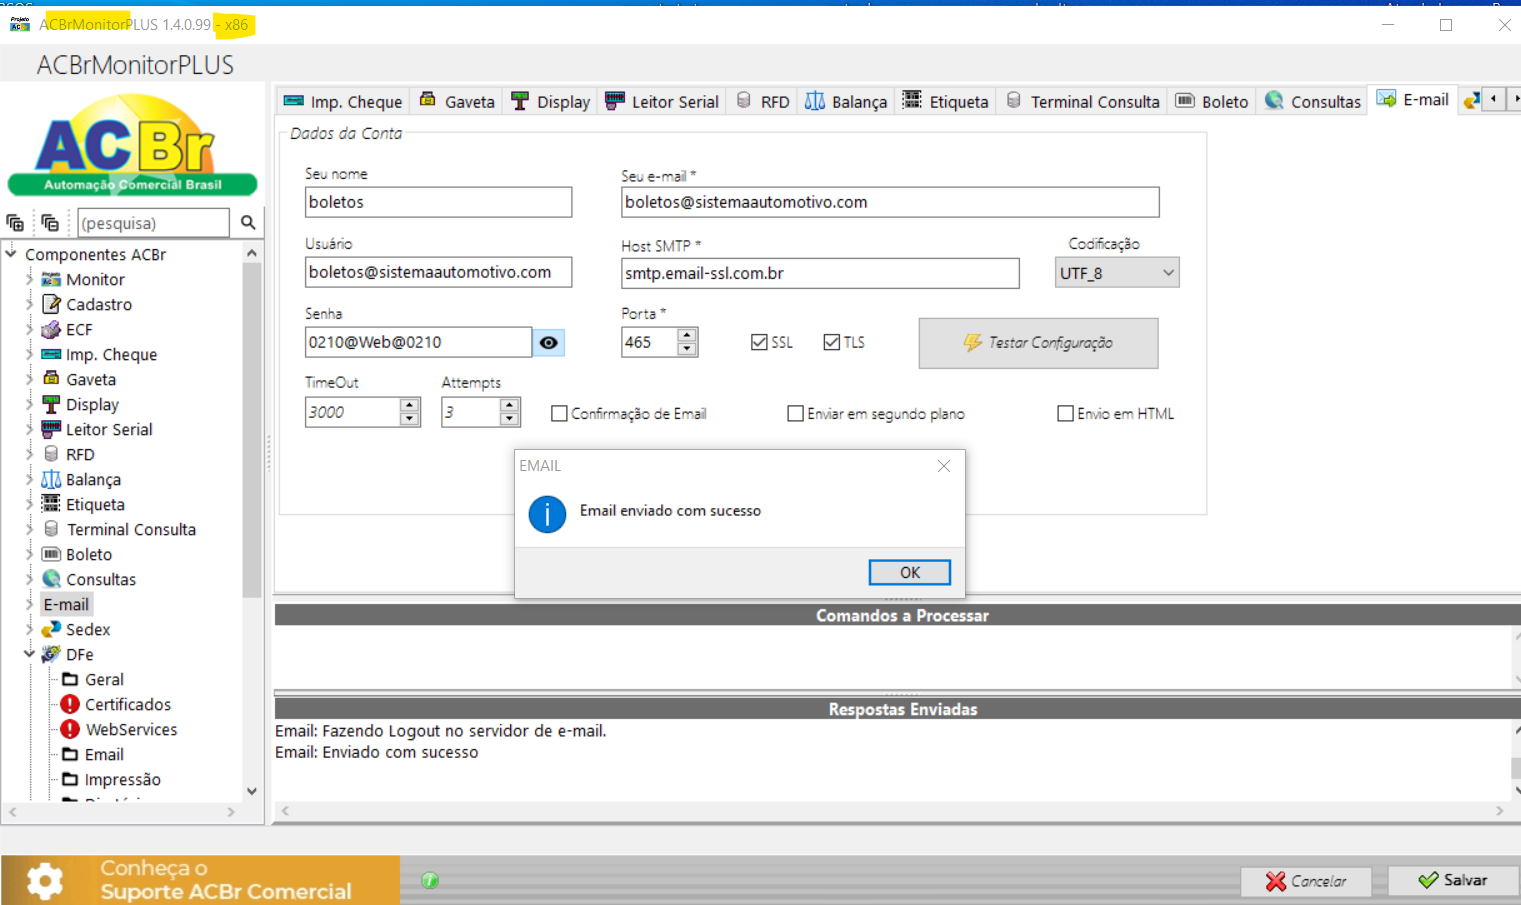Toggle password visibility eye button
Image resolution: width=1521 pixels, height=905 pixels.
548,342
